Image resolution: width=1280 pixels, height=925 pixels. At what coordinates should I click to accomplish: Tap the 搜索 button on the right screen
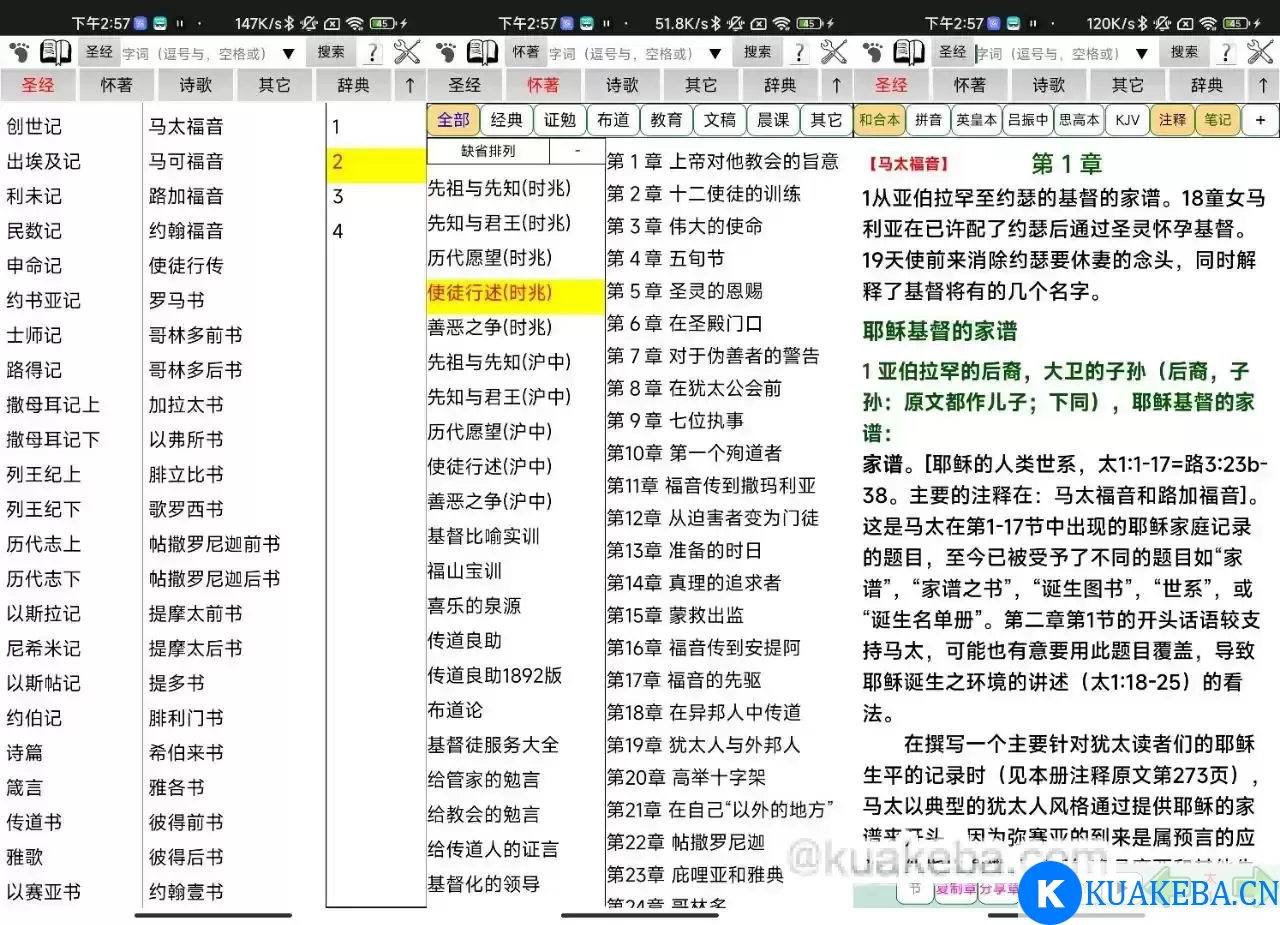click(x=1185, y=52)
